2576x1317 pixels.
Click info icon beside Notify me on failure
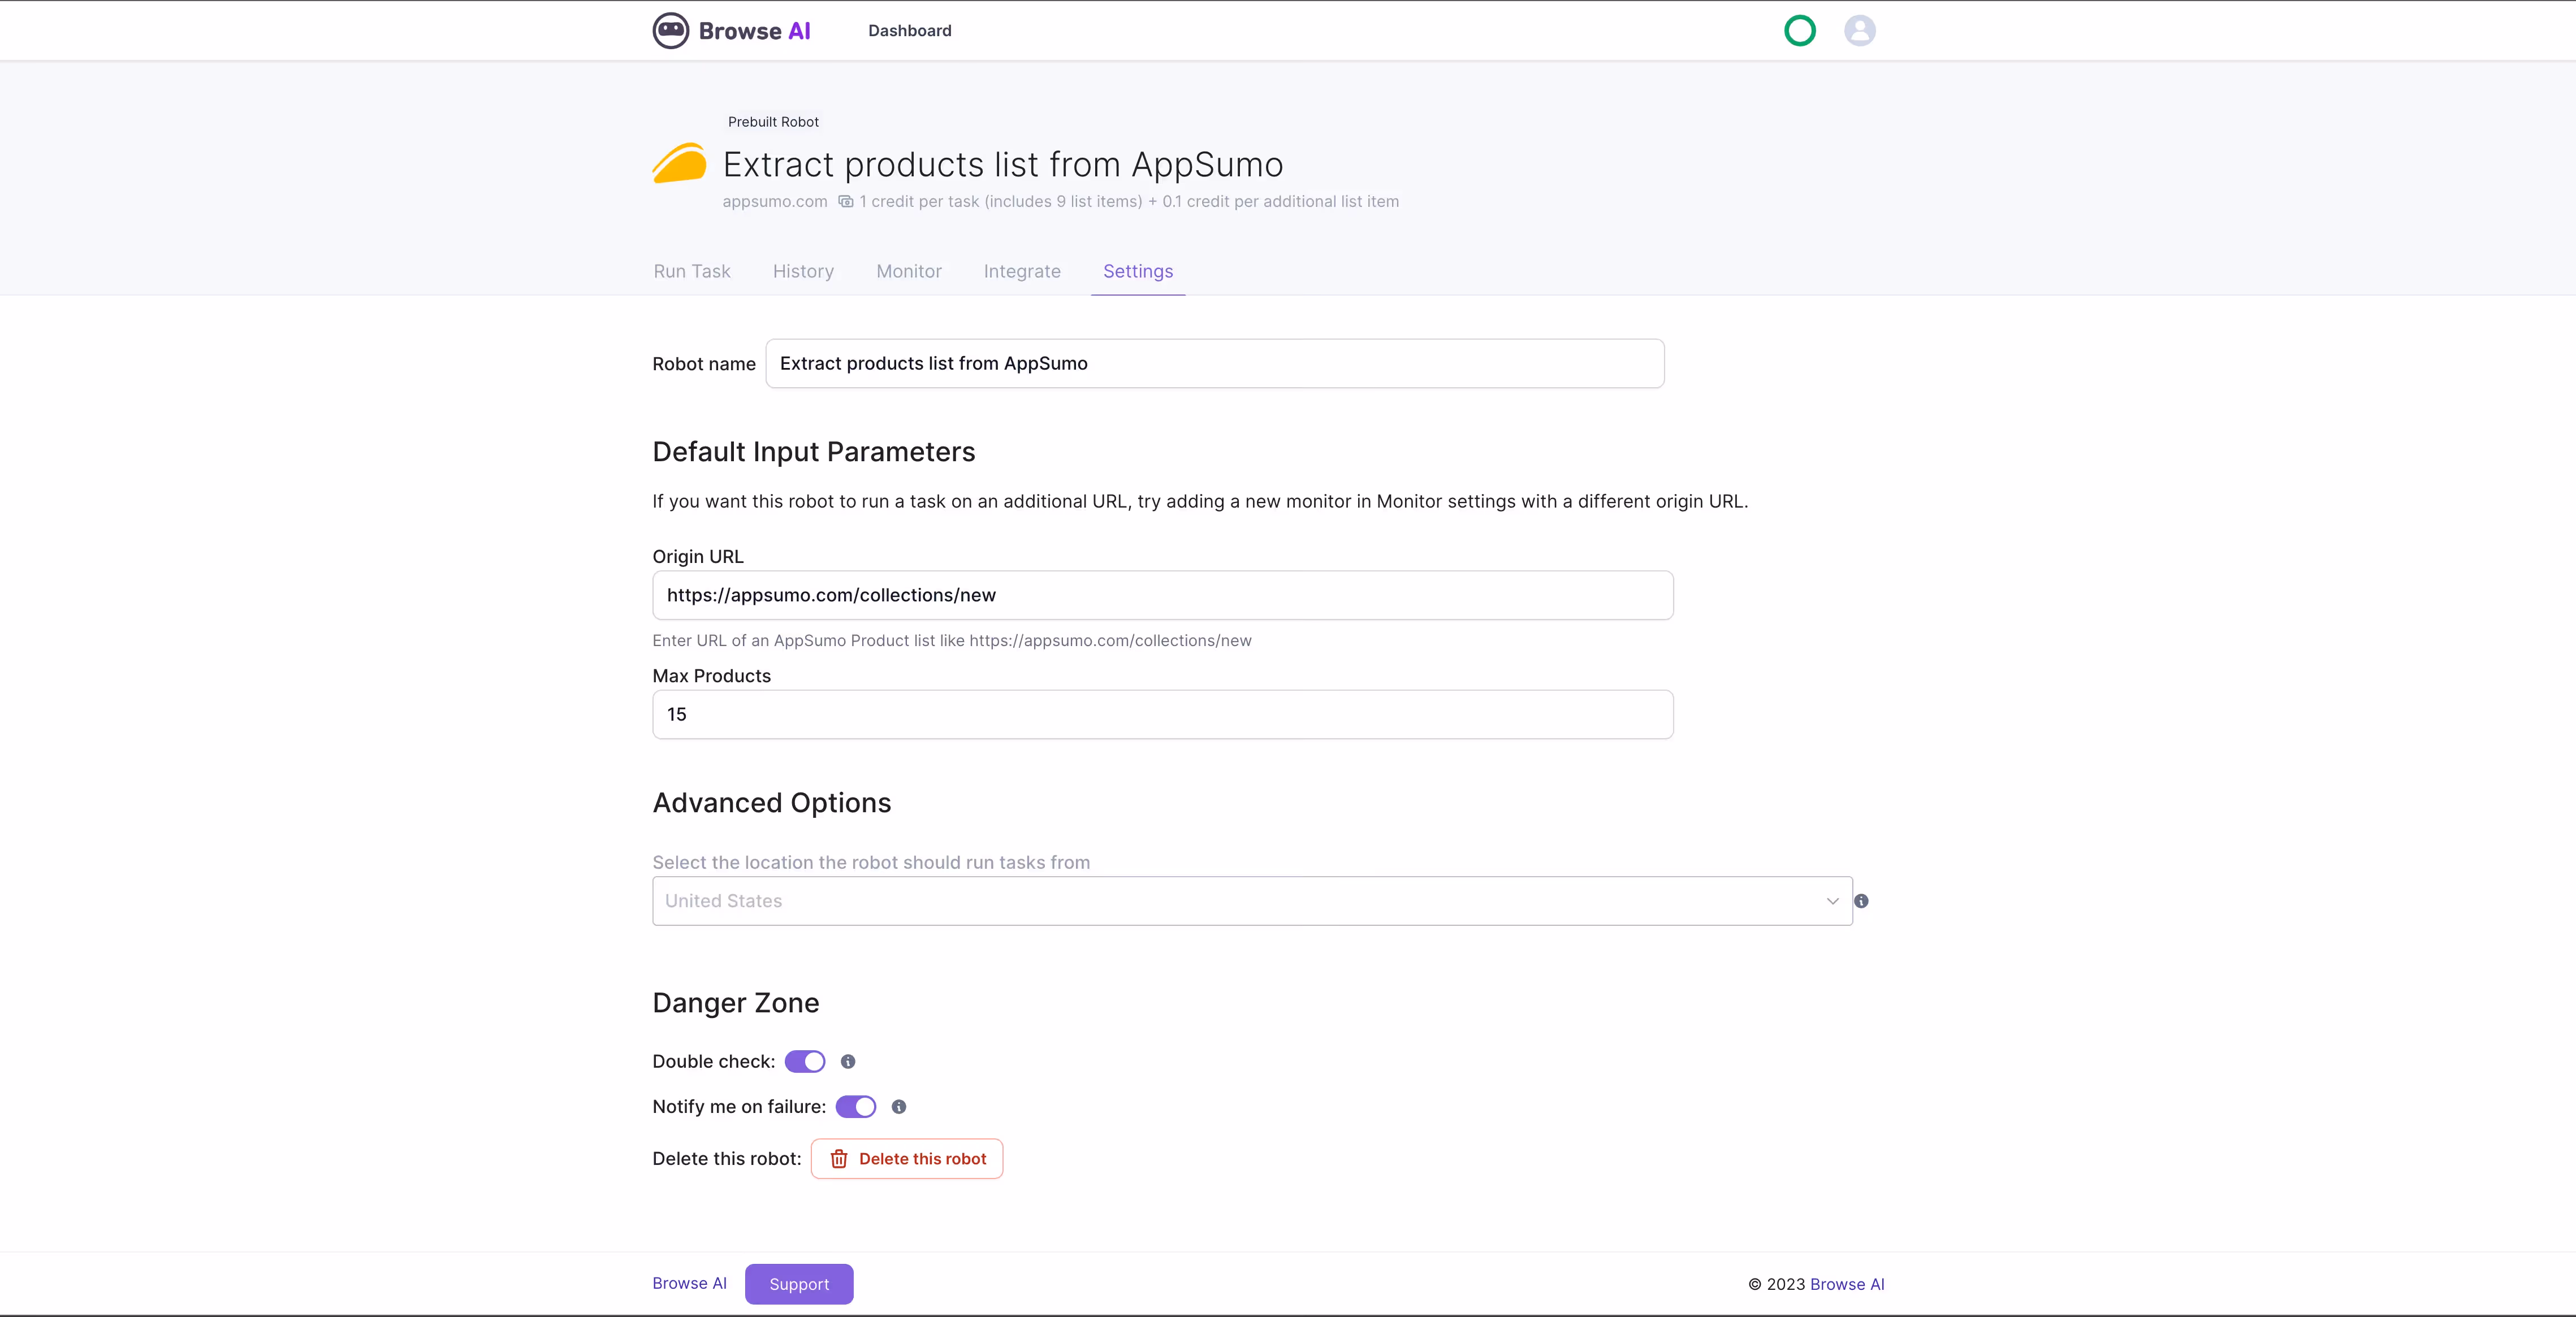[x=899, y=1106]
